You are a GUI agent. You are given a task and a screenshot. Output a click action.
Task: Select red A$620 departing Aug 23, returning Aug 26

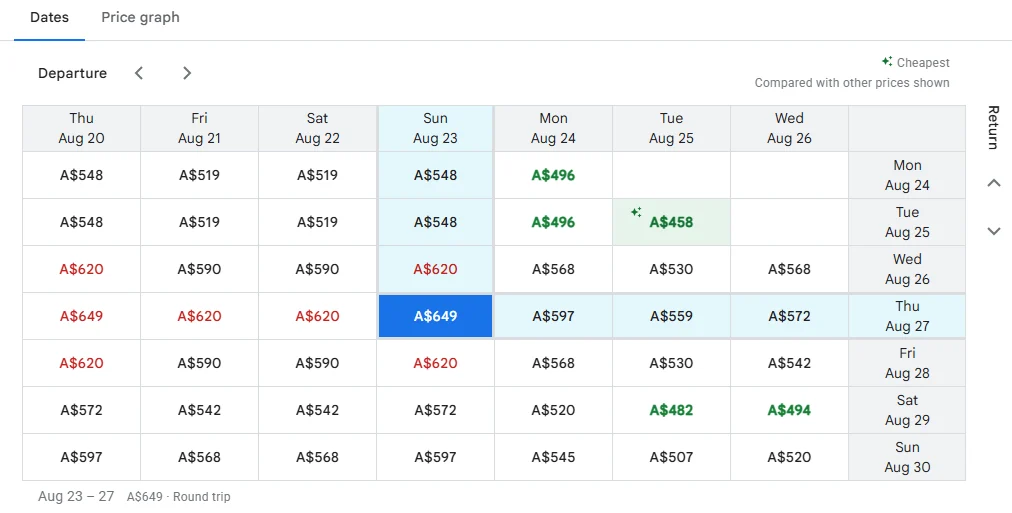436,269
